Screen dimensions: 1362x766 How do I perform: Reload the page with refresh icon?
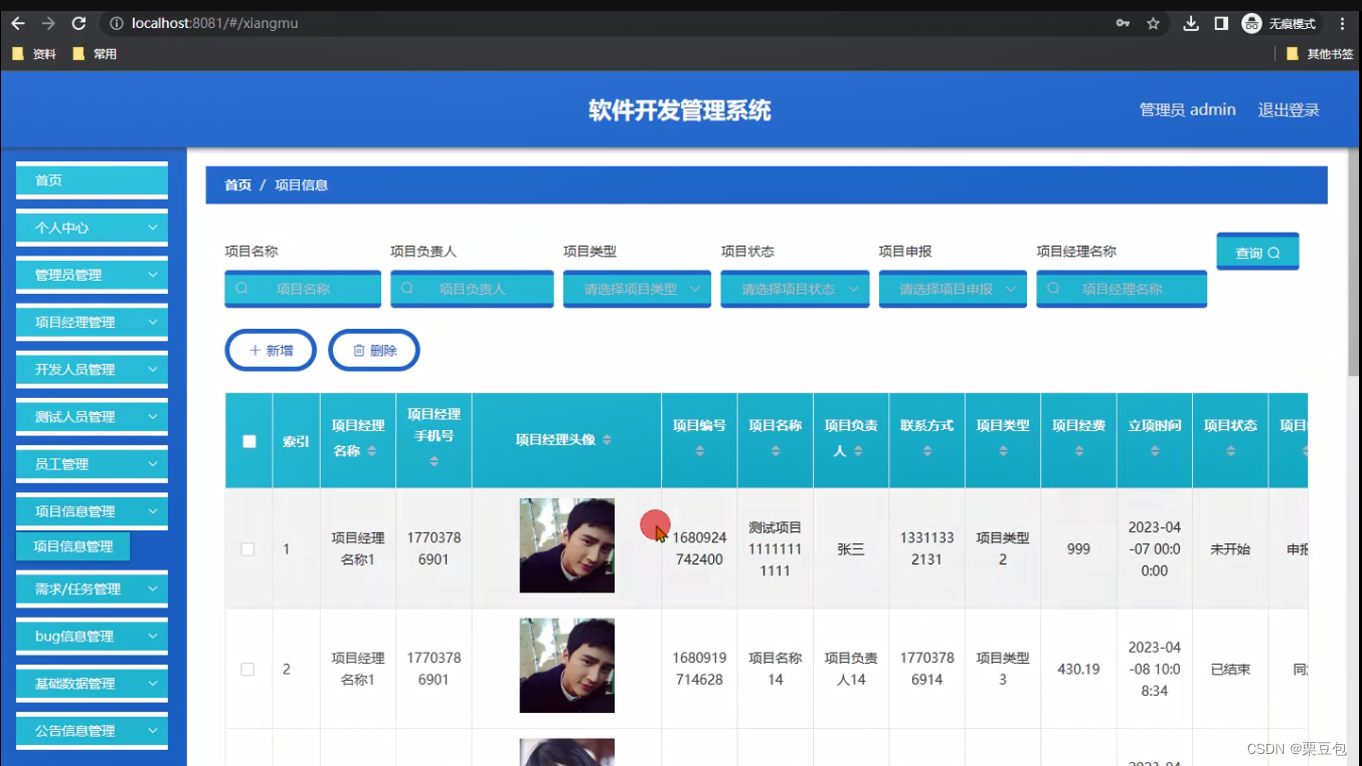pos(79,23)
